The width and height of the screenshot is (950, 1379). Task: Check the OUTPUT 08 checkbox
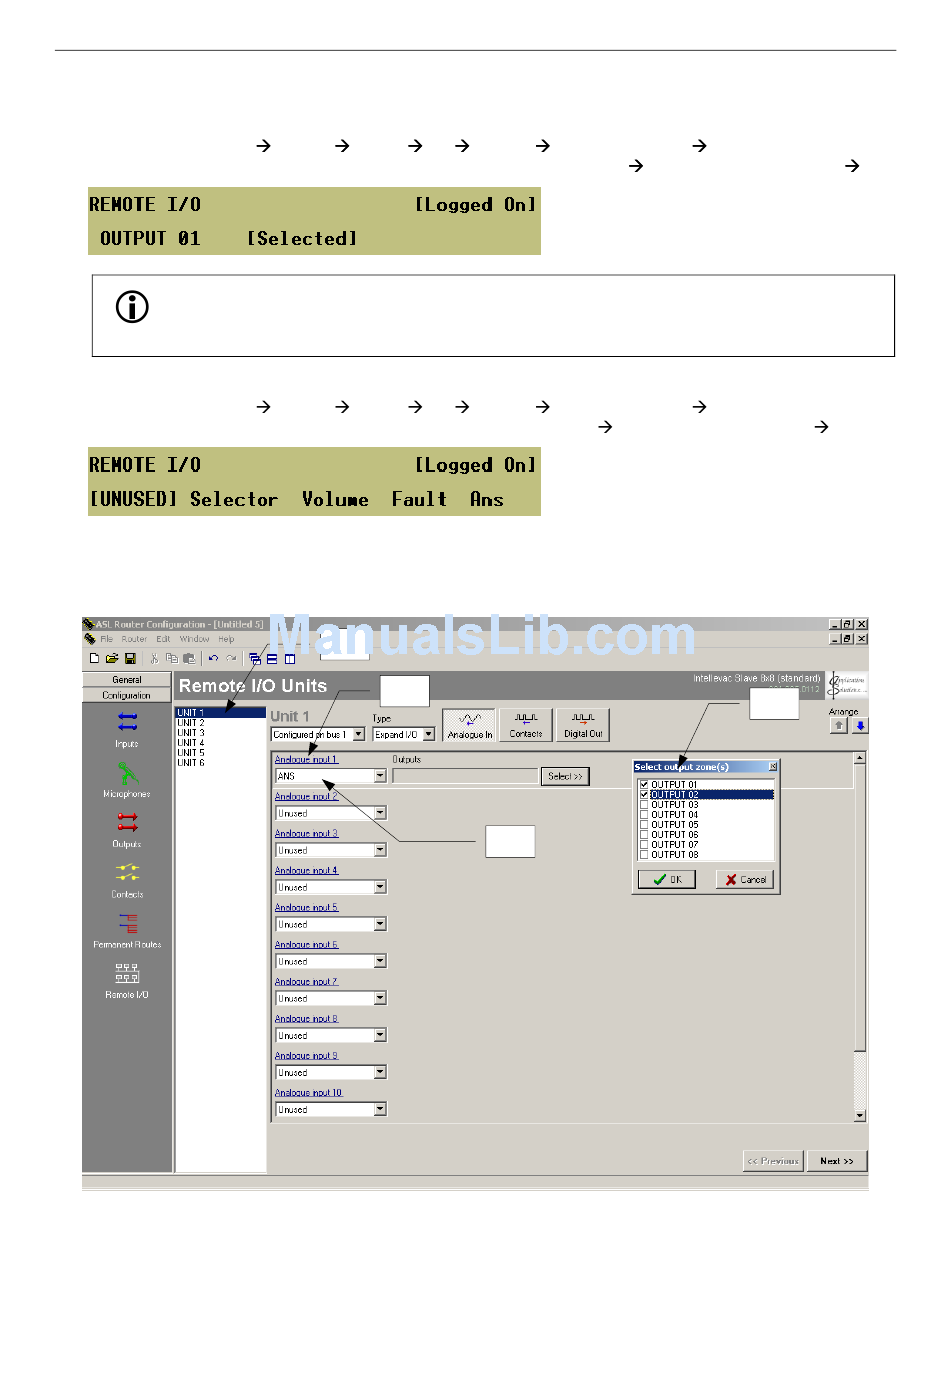click(x=644, y=855)
